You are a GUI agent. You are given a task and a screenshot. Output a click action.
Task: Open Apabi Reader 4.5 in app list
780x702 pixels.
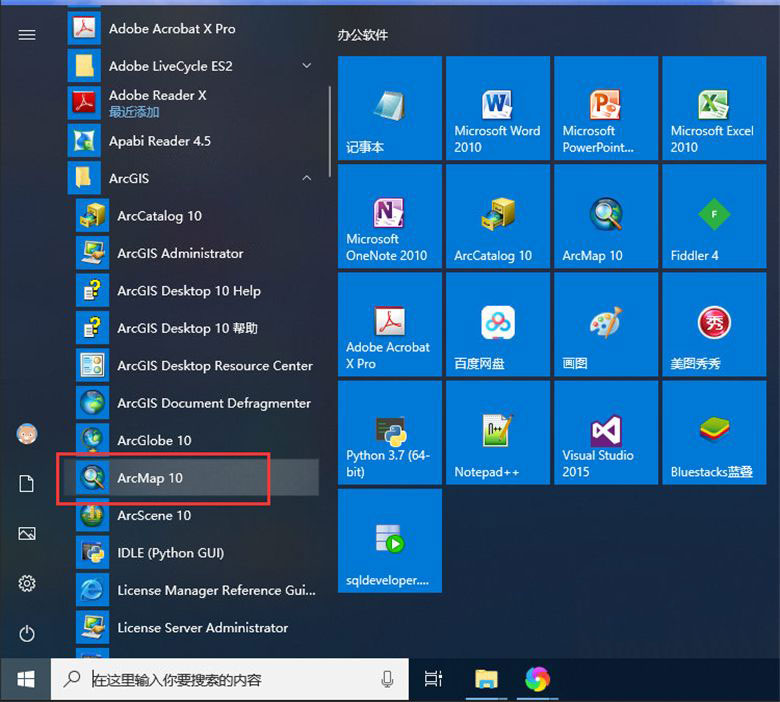pyautogui.click(x=194, y=141)
